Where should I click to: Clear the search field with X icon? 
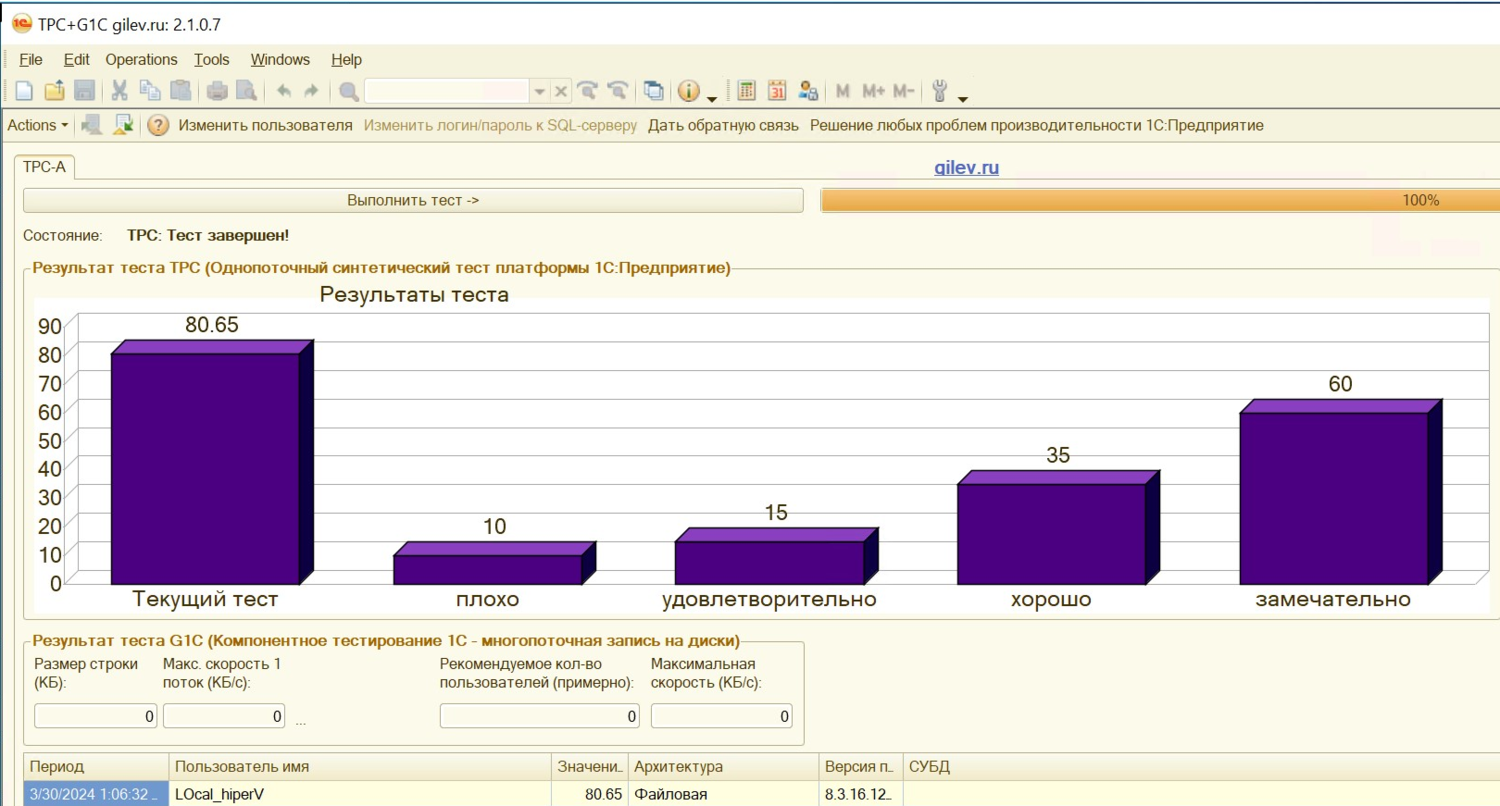coord(561,91)
